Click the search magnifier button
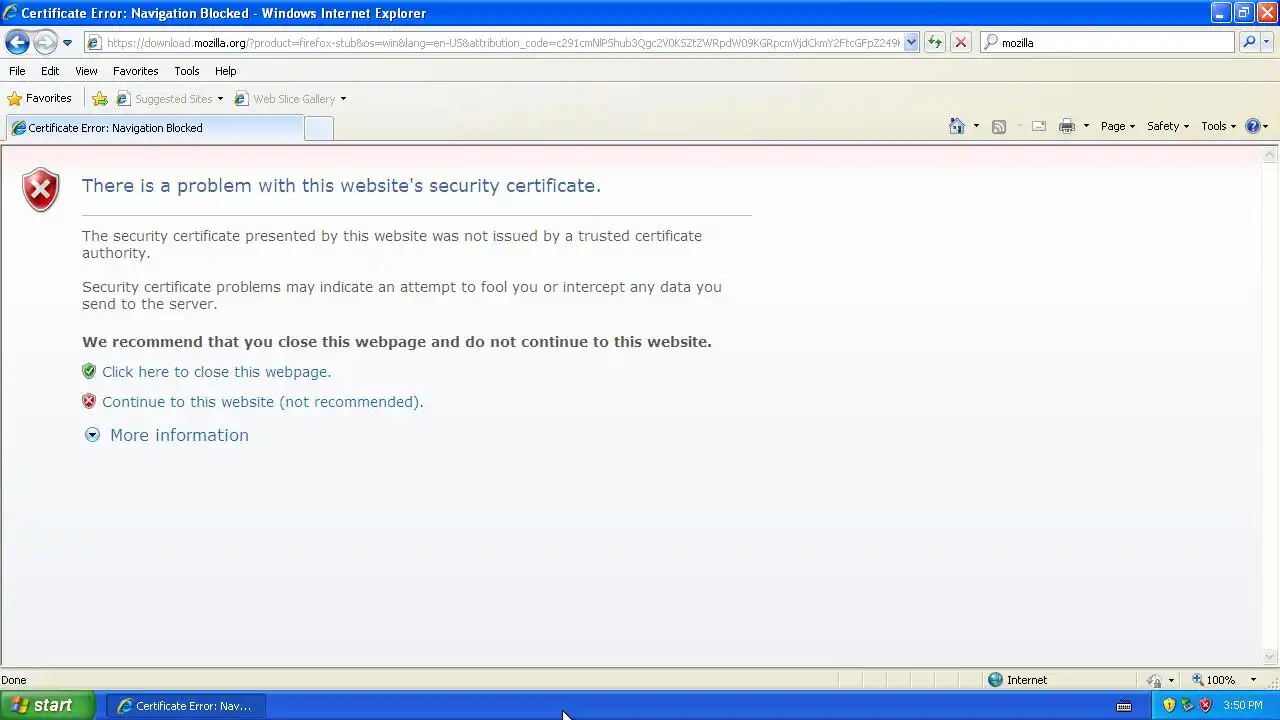Screen dimensions: 1280x720 click(1249, 43)
